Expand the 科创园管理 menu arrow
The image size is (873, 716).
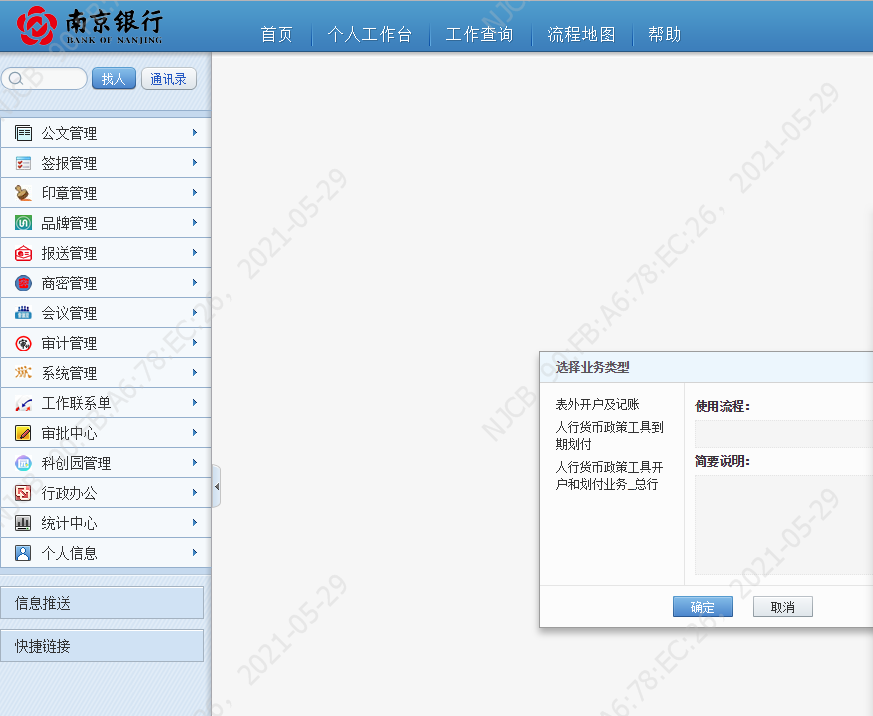point(195,462)
